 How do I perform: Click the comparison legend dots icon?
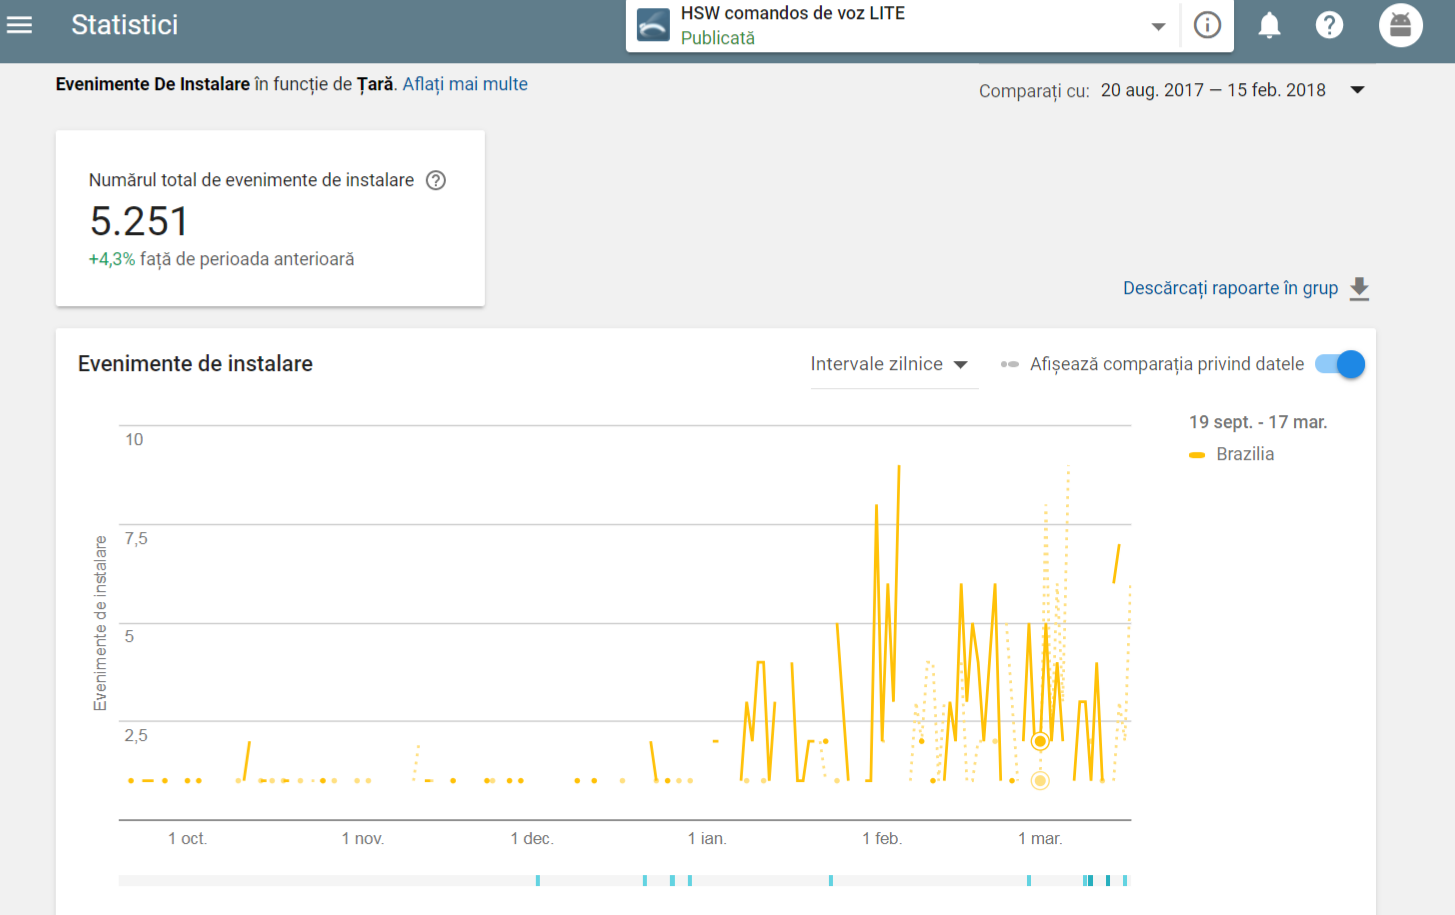point(1010,364)
